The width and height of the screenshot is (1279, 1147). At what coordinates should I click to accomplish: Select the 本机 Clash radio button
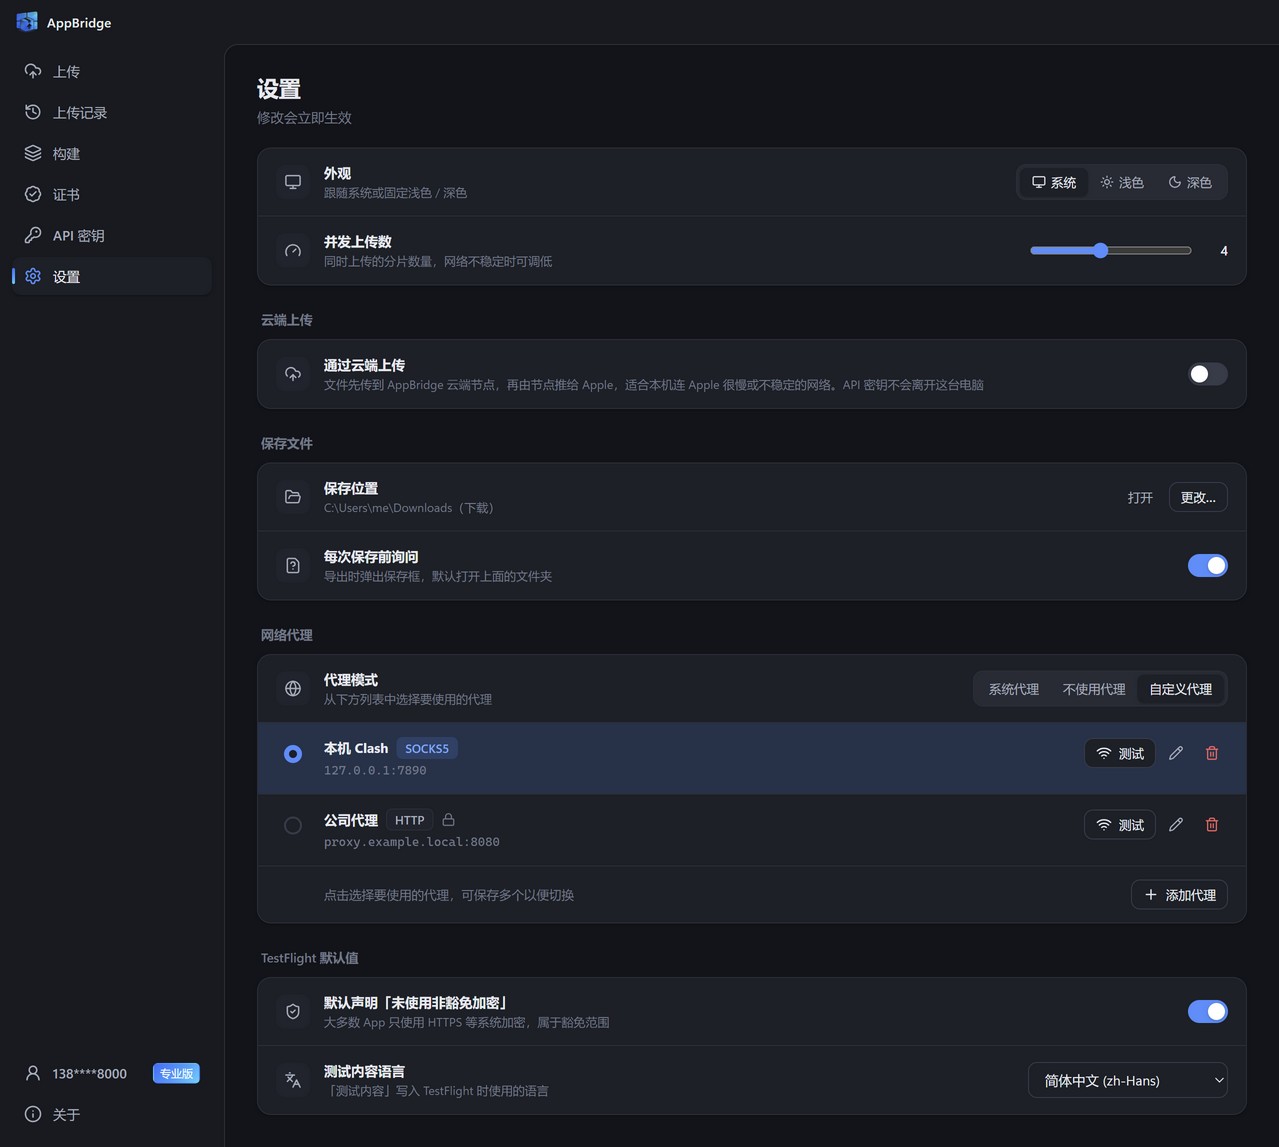click(293, 754)
